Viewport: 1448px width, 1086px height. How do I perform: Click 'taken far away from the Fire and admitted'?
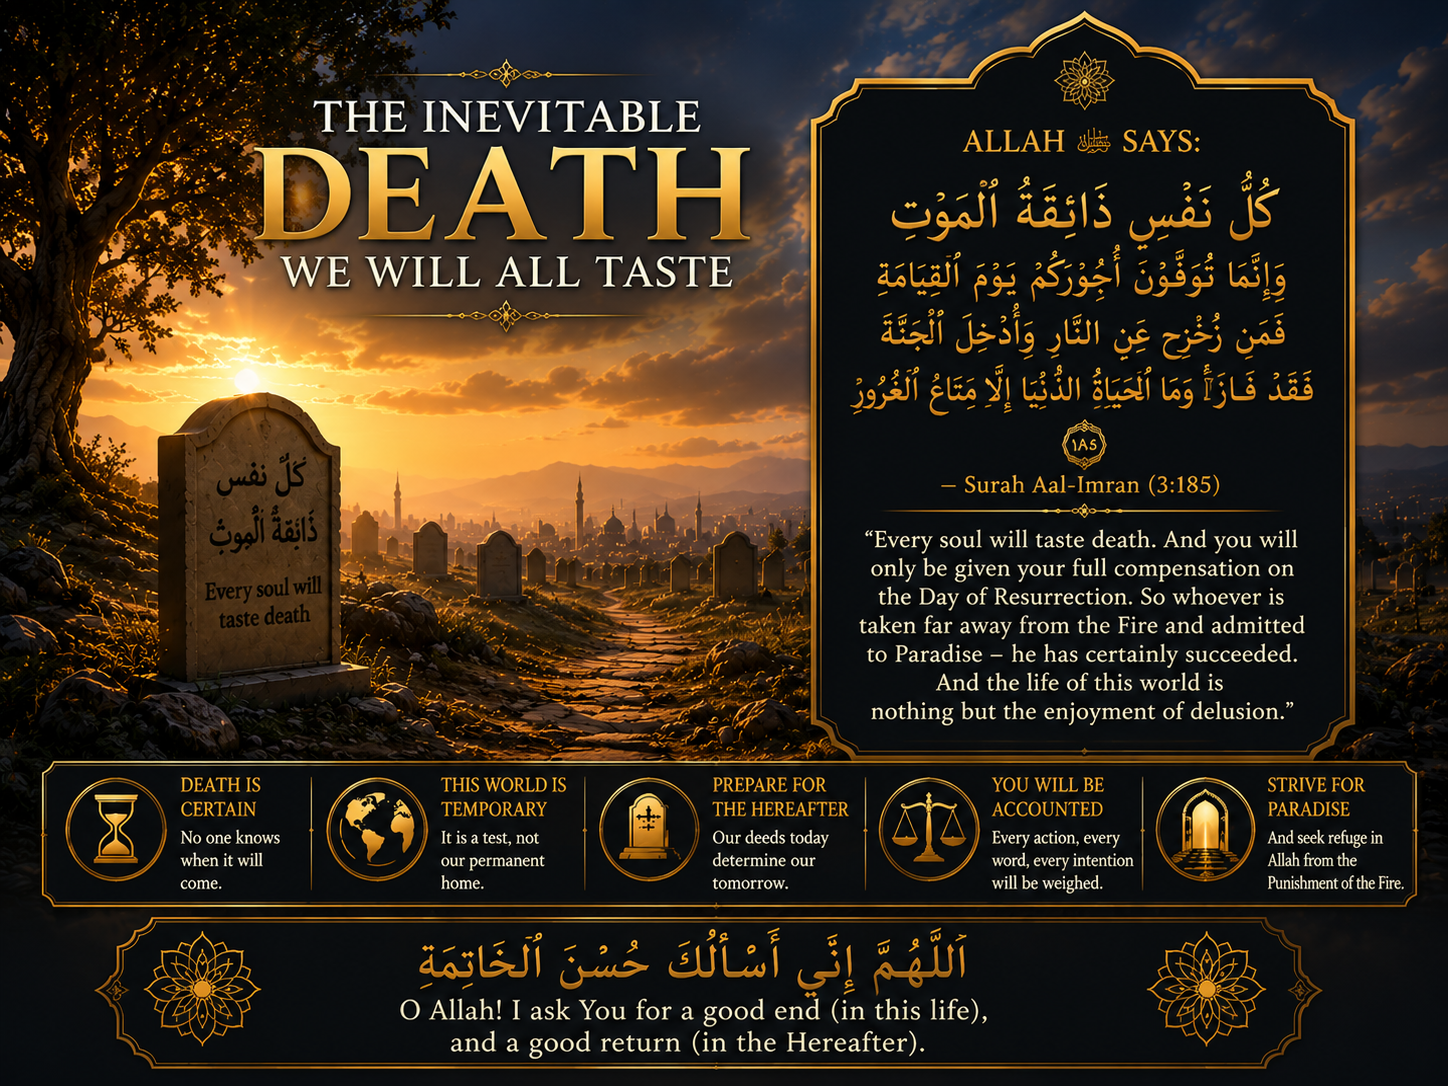point(1082,626)
